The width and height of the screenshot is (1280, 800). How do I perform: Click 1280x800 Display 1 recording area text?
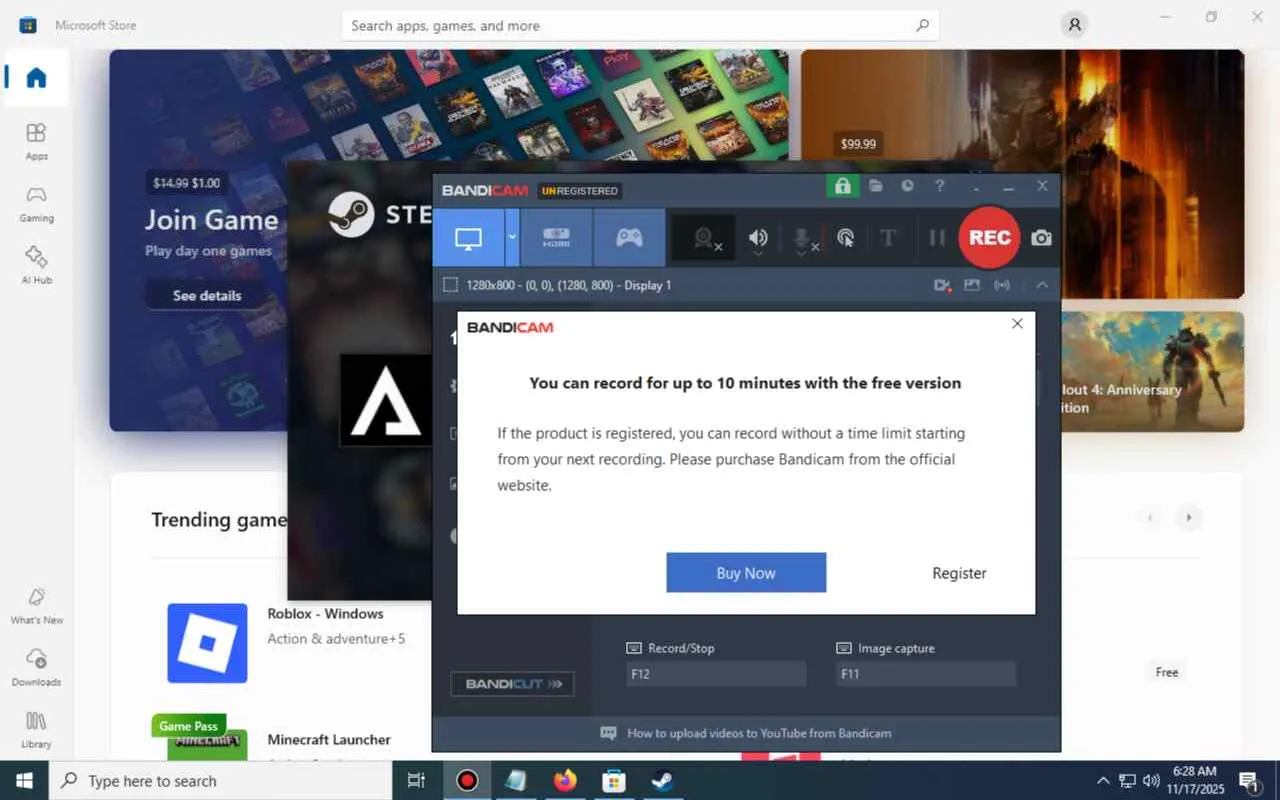[x=569, y=285]
